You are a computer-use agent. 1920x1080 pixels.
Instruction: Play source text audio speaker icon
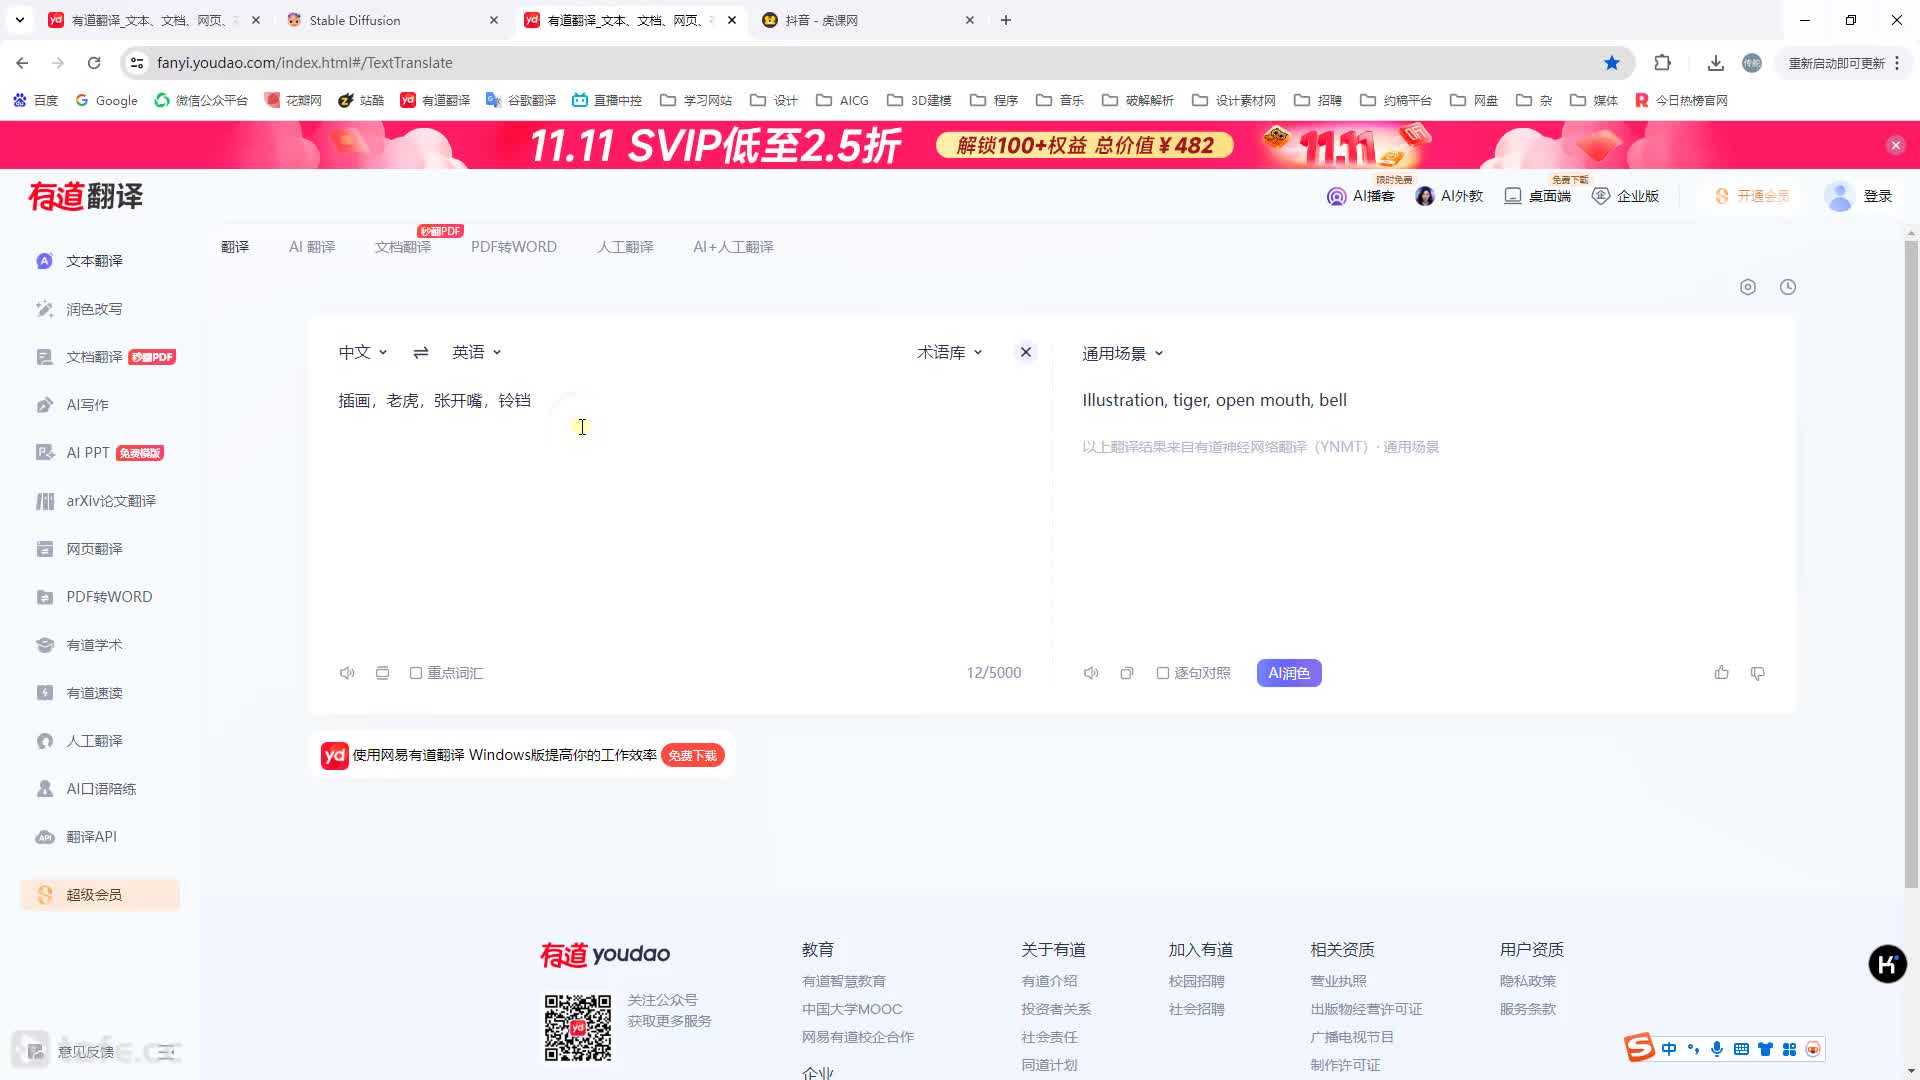347,673
